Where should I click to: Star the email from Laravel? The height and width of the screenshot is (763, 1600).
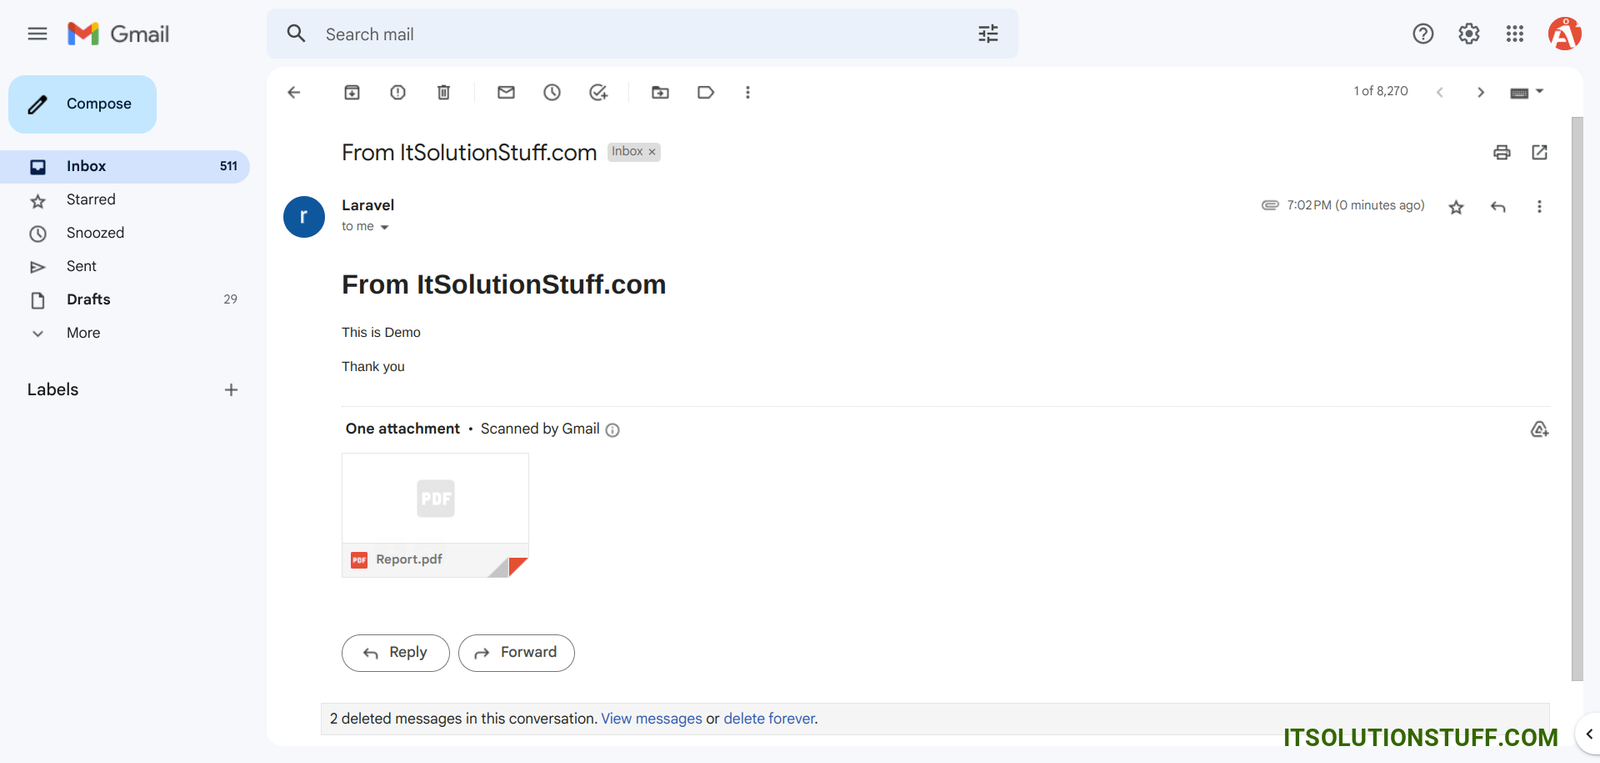pos(1456,207)
